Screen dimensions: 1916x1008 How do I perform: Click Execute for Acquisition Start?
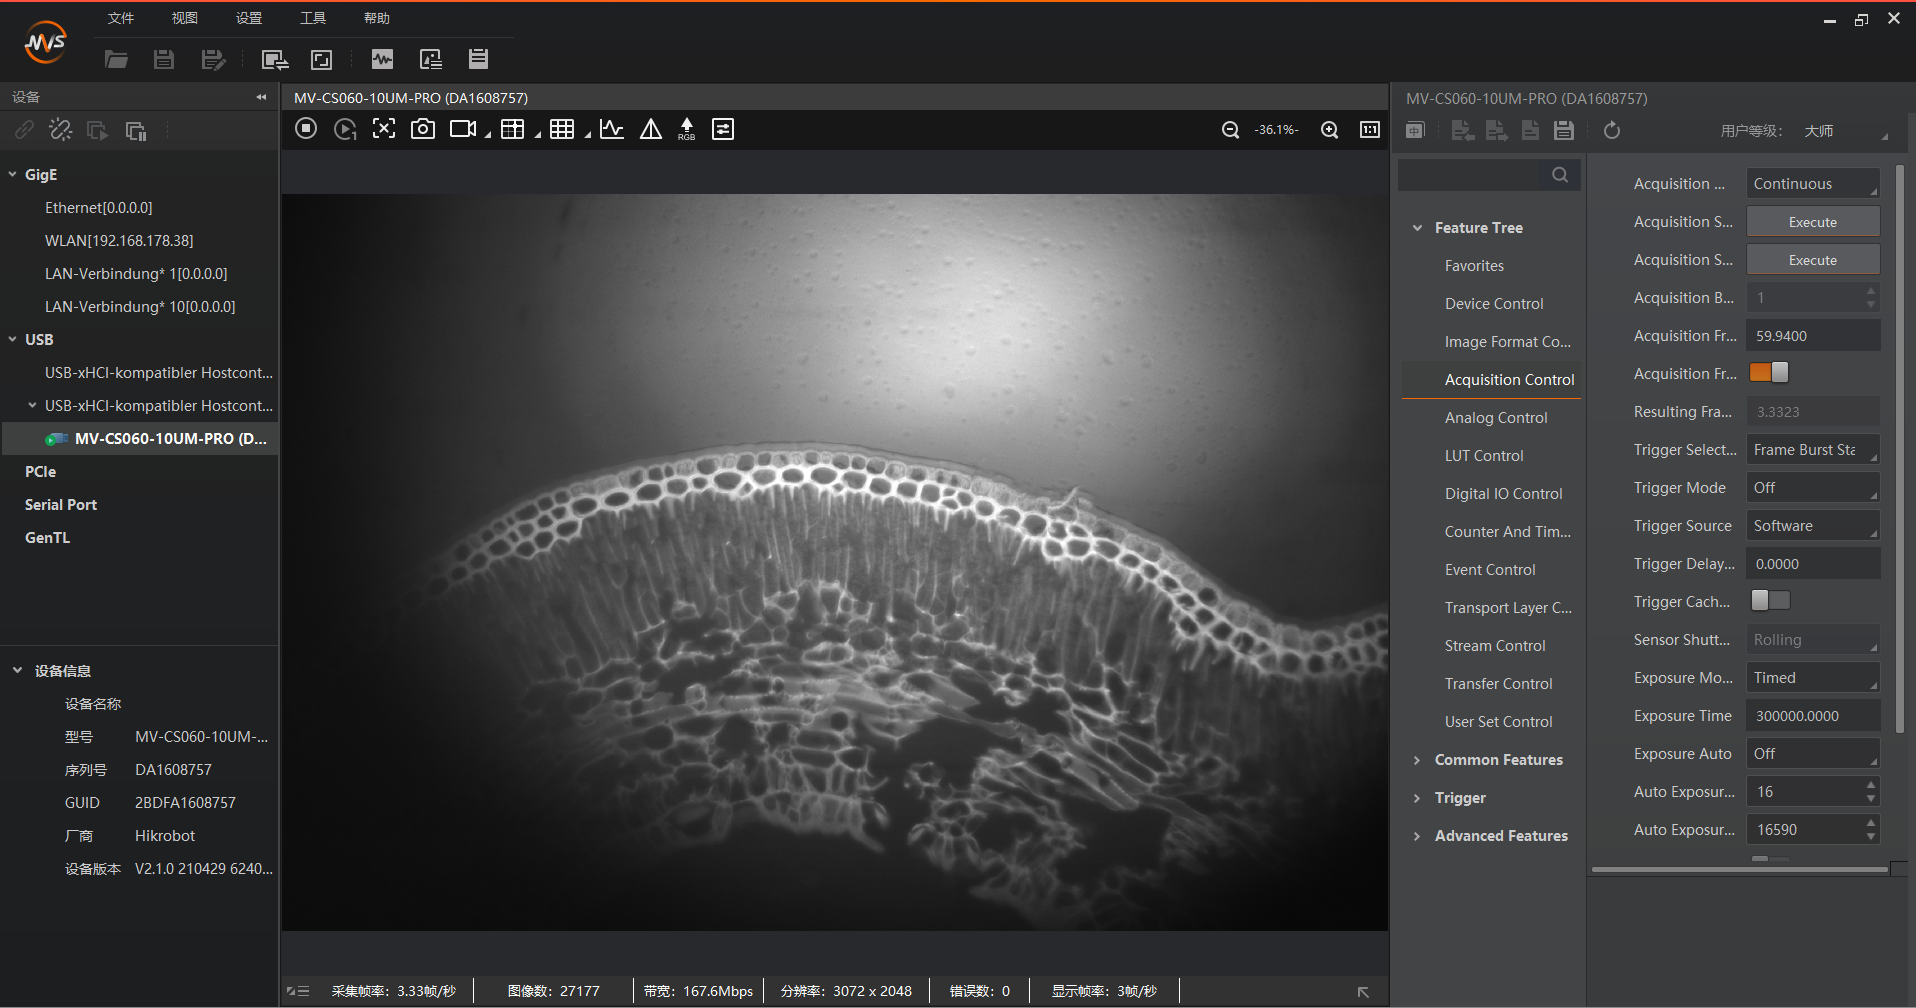[x=1812, y=222]
